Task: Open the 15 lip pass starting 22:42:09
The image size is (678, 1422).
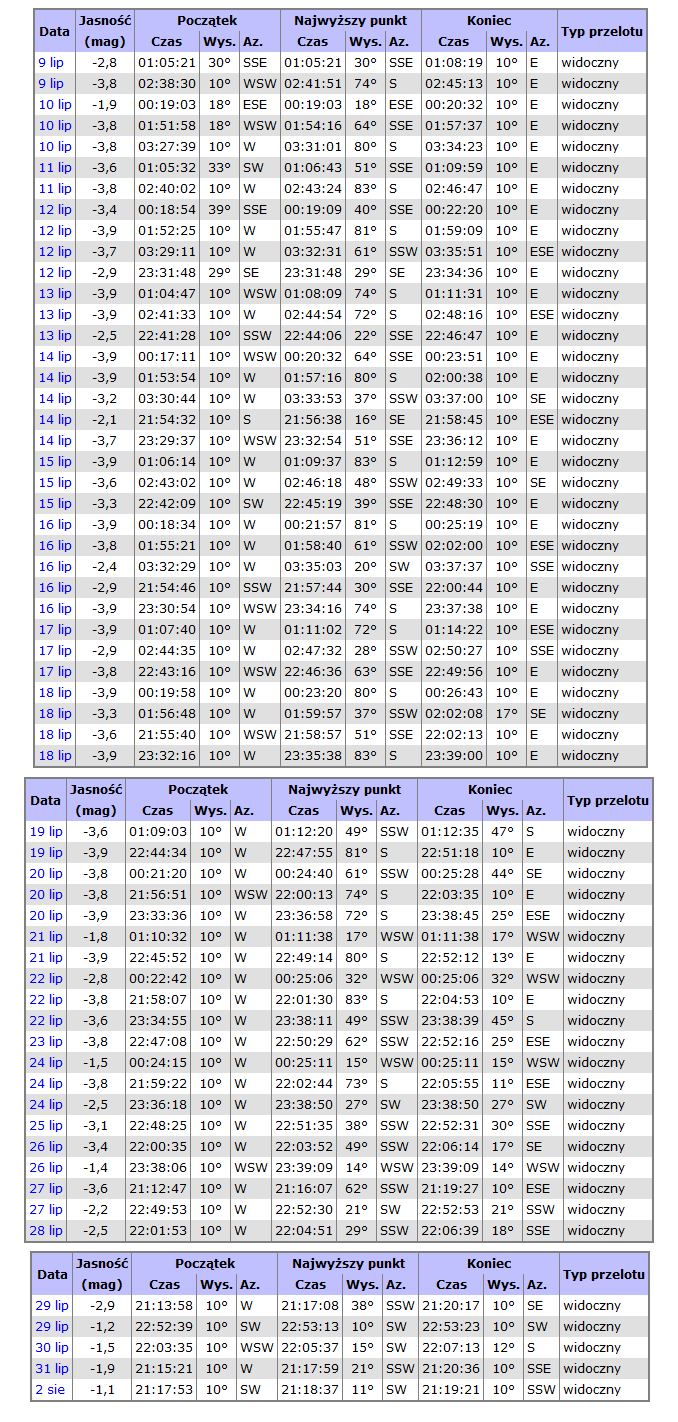Action: point(55,503)
